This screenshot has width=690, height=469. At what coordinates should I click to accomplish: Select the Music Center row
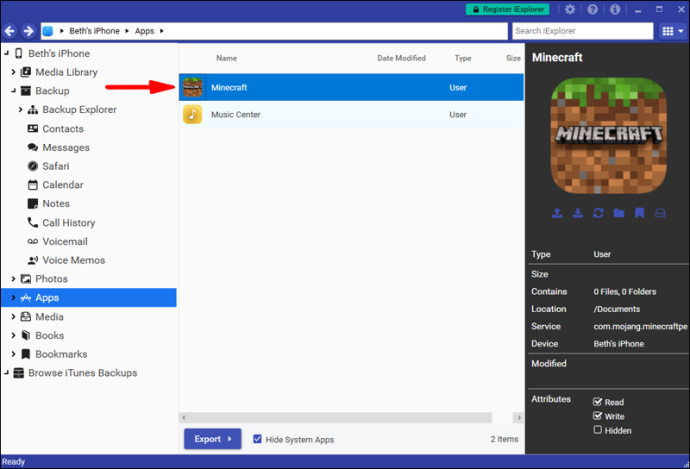coord(351,114)
